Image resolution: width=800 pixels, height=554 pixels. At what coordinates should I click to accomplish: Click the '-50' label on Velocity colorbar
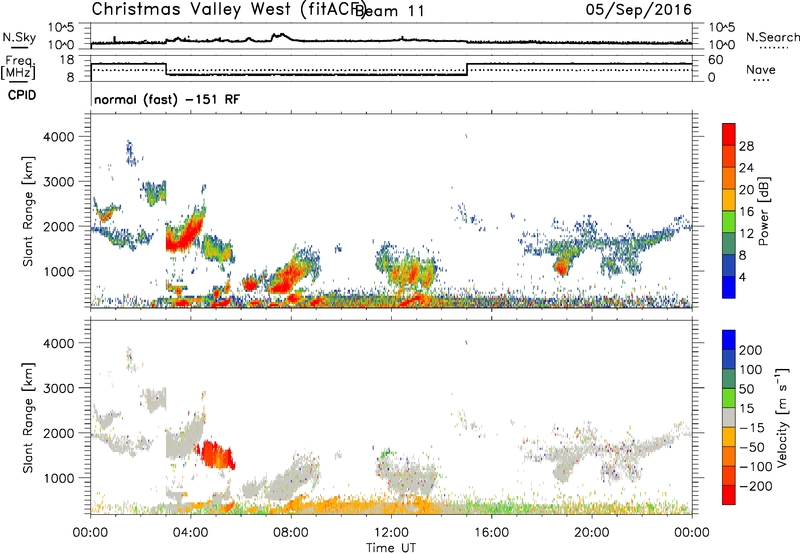[x=751, y=447]
